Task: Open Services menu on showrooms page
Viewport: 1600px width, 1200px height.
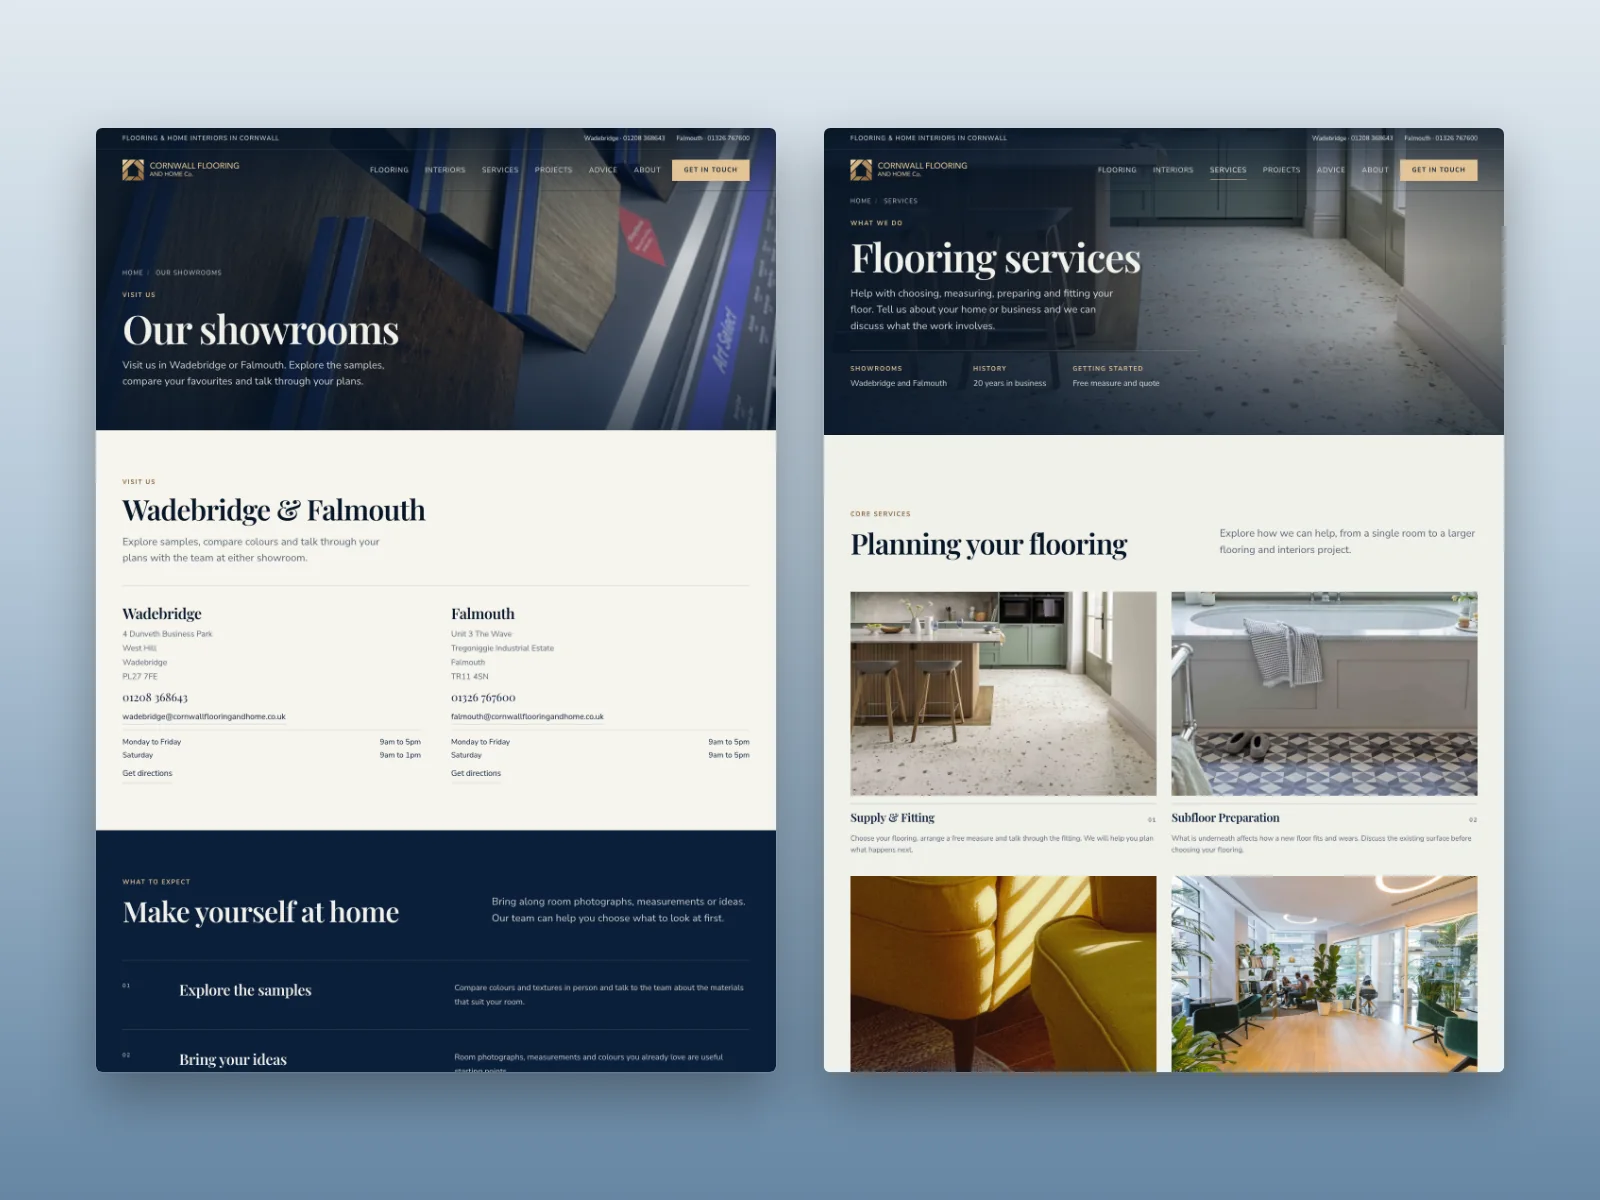Action: coord(500,170)
